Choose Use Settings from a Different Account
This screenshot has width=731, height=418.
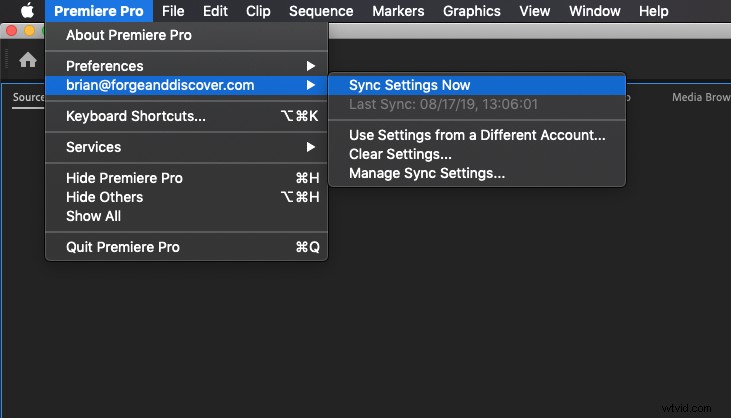[477, 135]
